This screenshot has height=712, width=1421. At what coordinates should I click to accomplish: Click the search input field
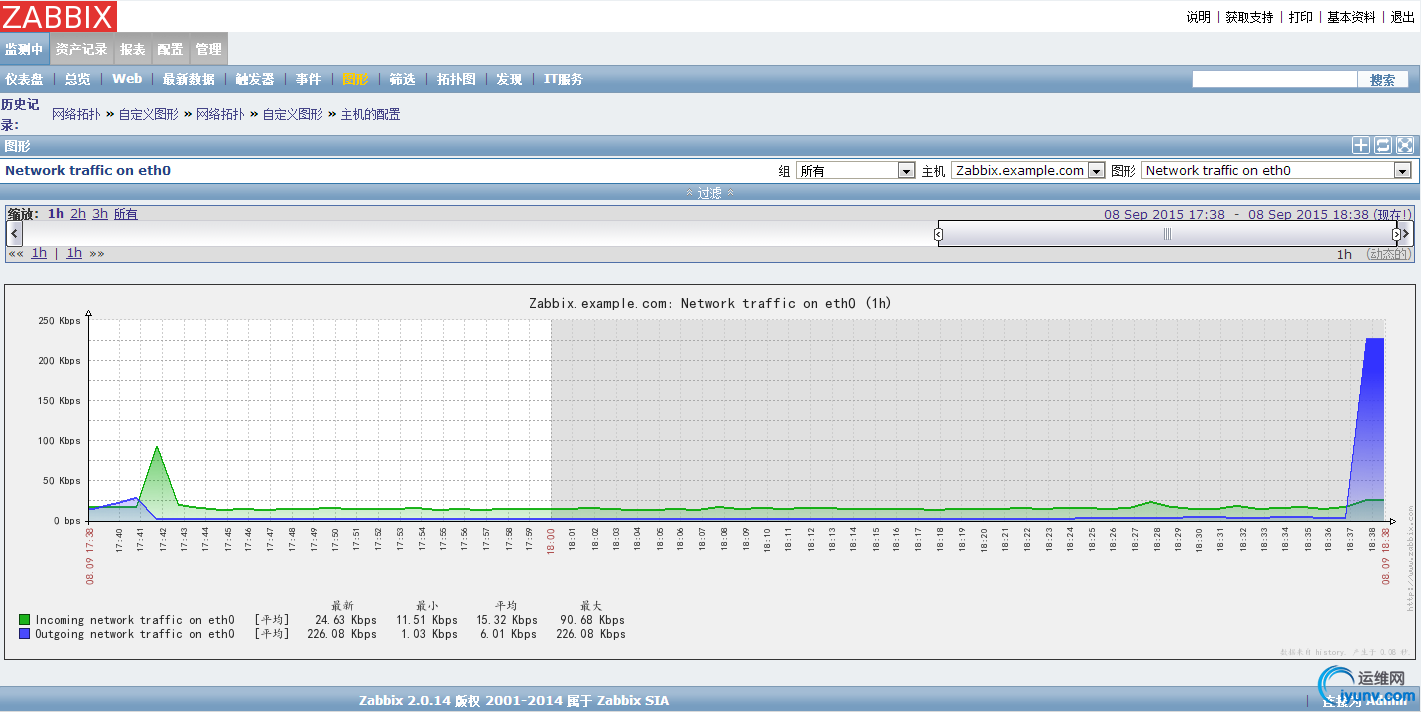coord(1274,80)
